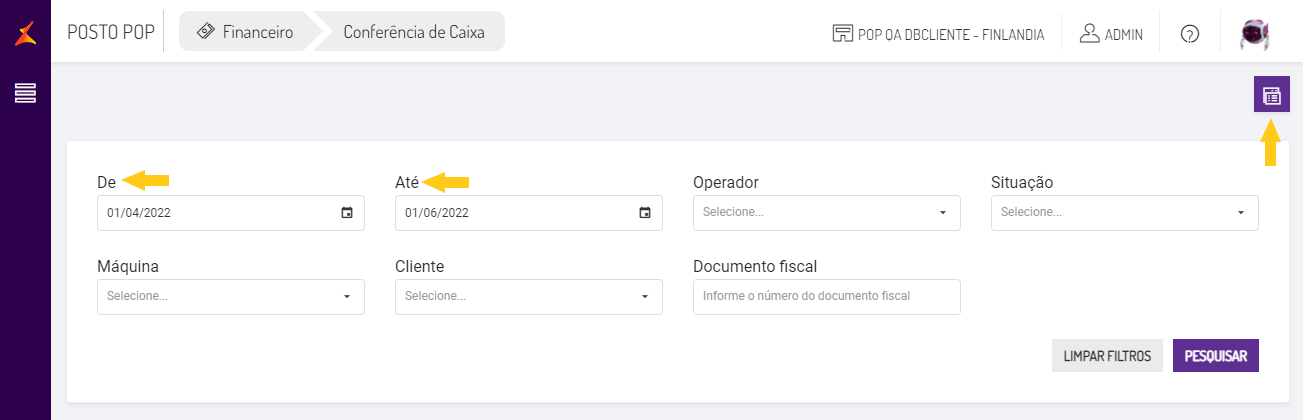The height and width of the screenshot is (420, 1303).
Task: Click the orange app logo icon
Action: point(25,33)
